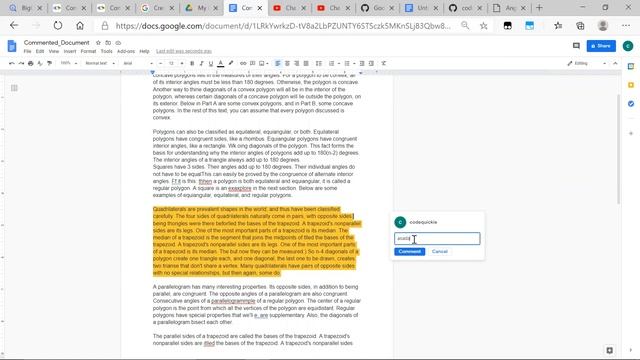Increase the paragraph indent
This screenshot has height=360, width=640.
(x=371, y=63)
